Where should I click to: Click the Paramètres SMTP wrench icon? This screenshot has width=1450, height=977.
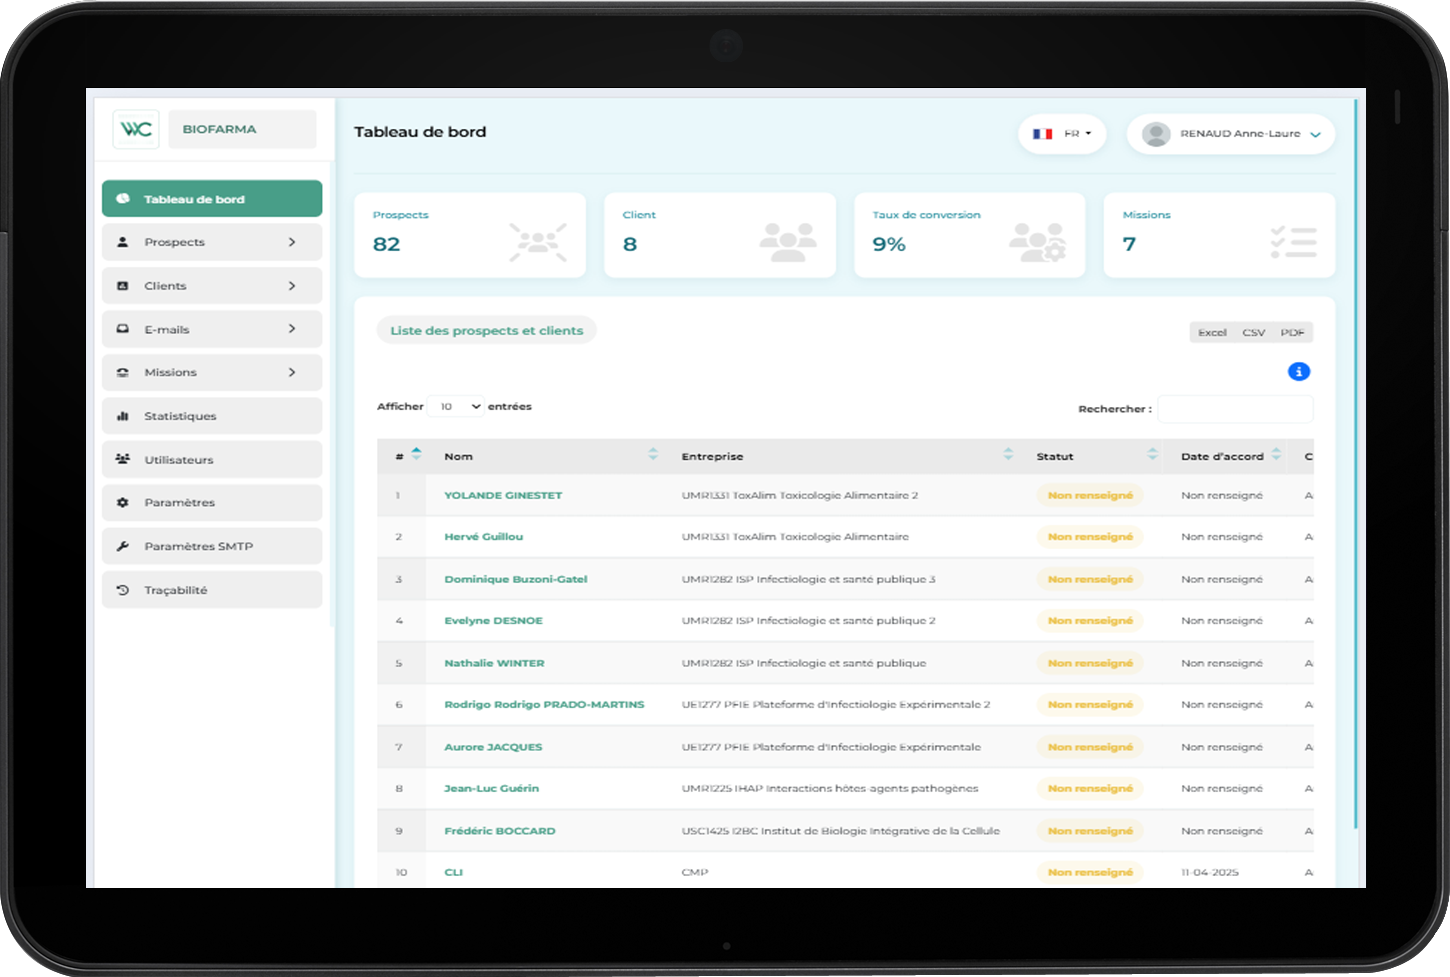pyautogui.click(x=122, y=546)
